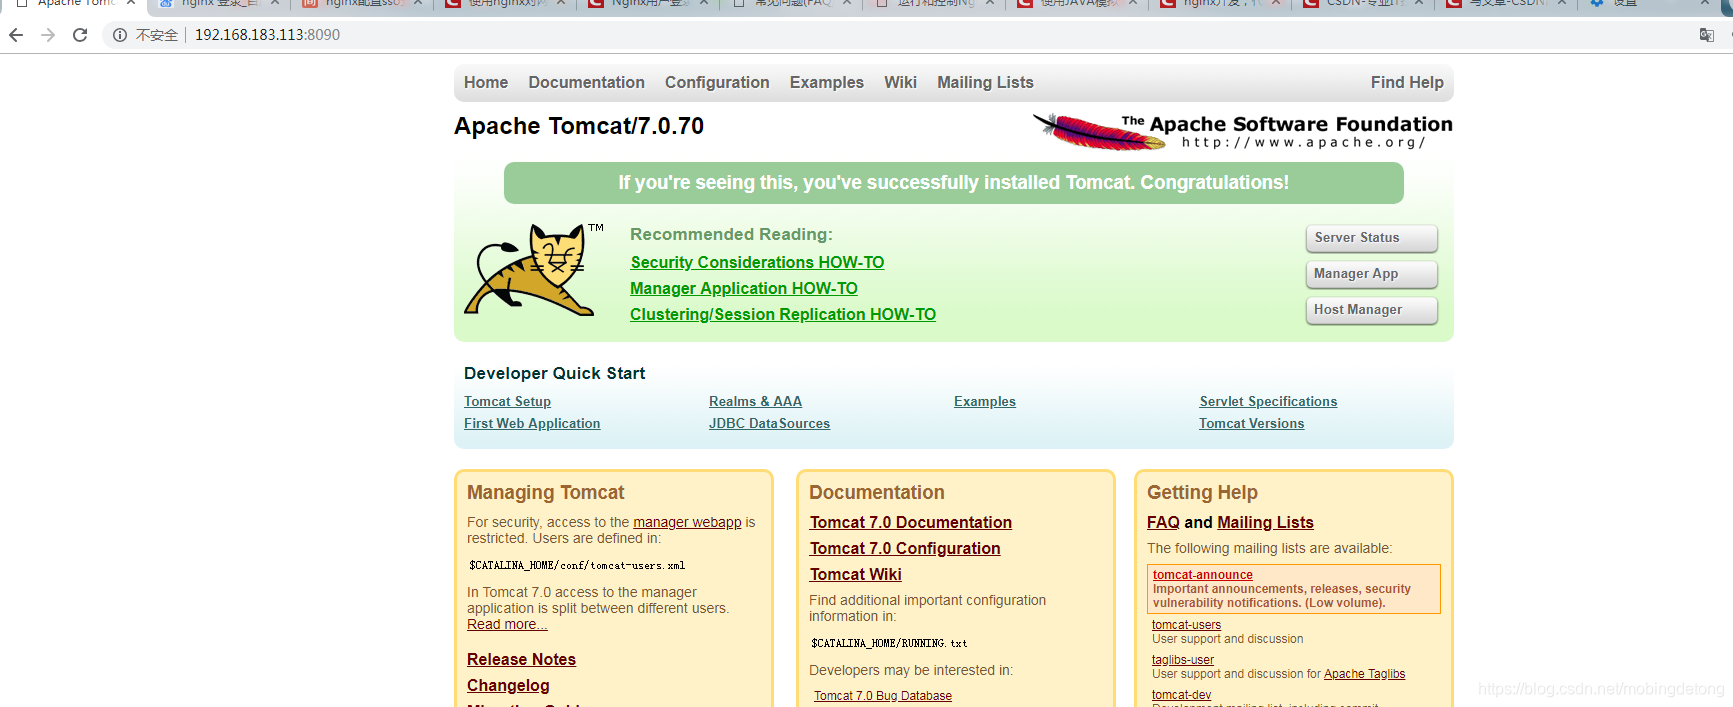Click the Developer Quick Start heading
Viewport: 1733px width, 707px height.
554,373
